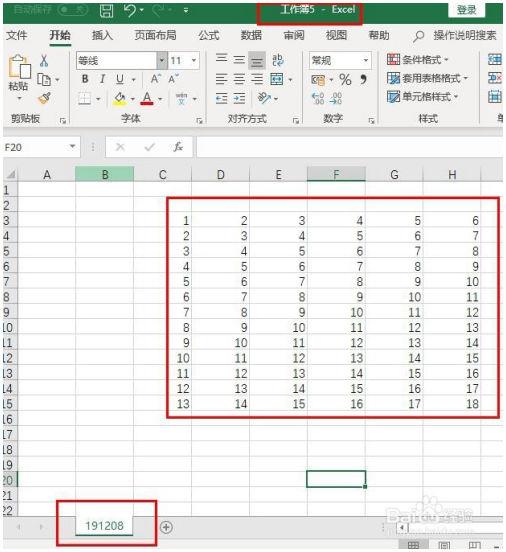506x552 pixels.
Task: Apply Bold formatting
Action: 85,79
